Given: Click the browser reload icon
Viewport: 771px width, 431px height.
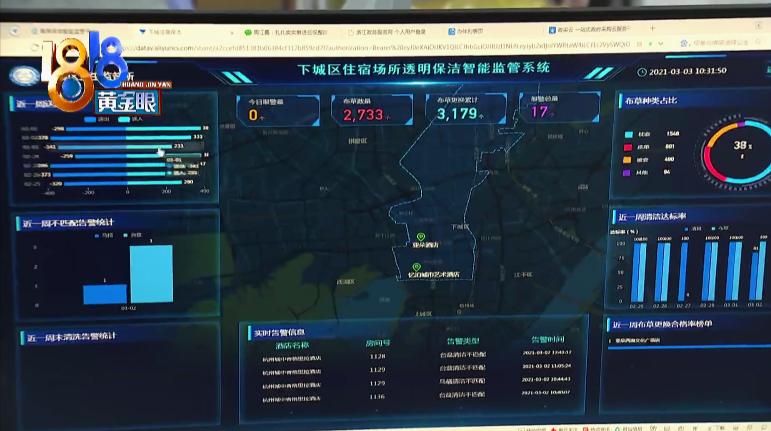Looking at the screenshot, I should (34, 48).
